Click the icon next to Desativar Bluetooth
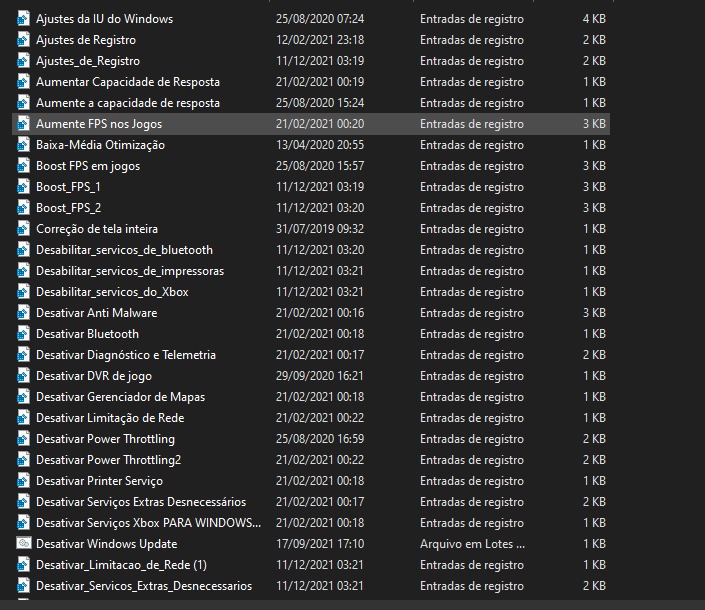Image resolution: width=705 pixels, height=610 pixels. click(23, 334)
